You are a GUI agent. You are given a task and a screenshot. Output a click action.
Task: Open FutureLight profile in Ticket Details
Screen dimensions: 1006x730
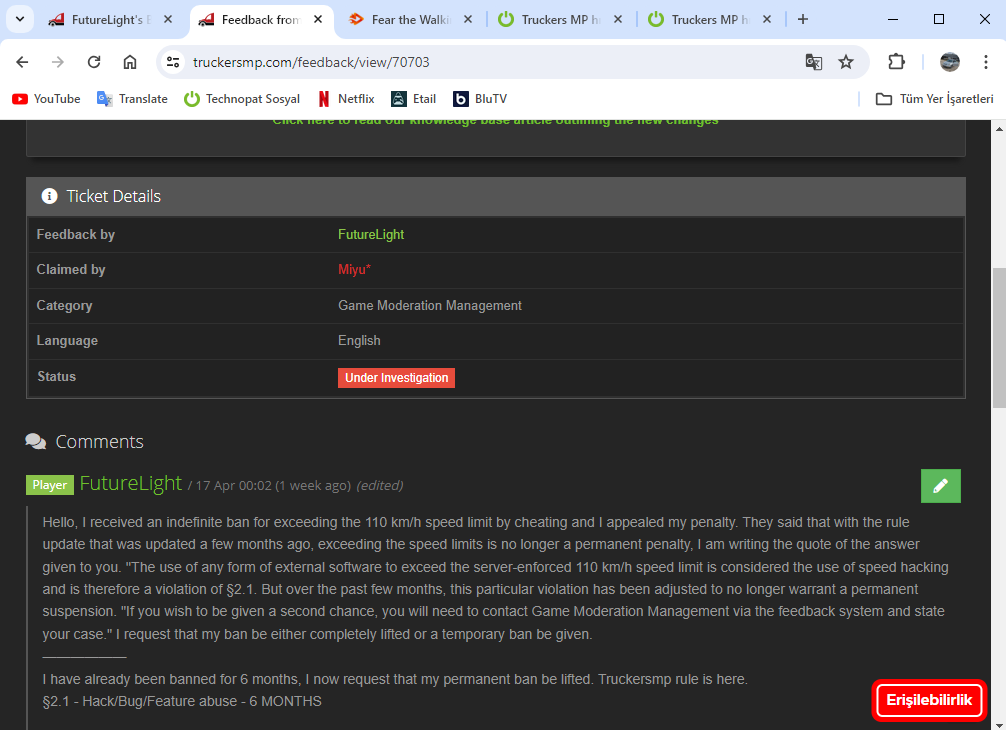point(371,235)
